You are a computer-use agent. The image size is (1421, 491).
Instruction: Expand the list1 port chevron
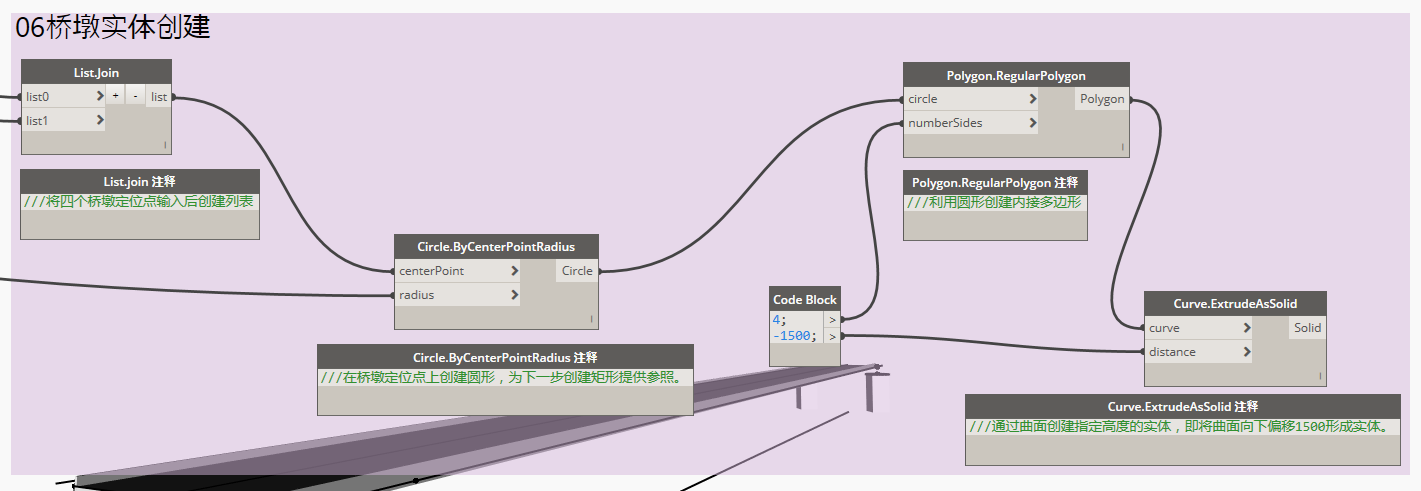[99, 120]
